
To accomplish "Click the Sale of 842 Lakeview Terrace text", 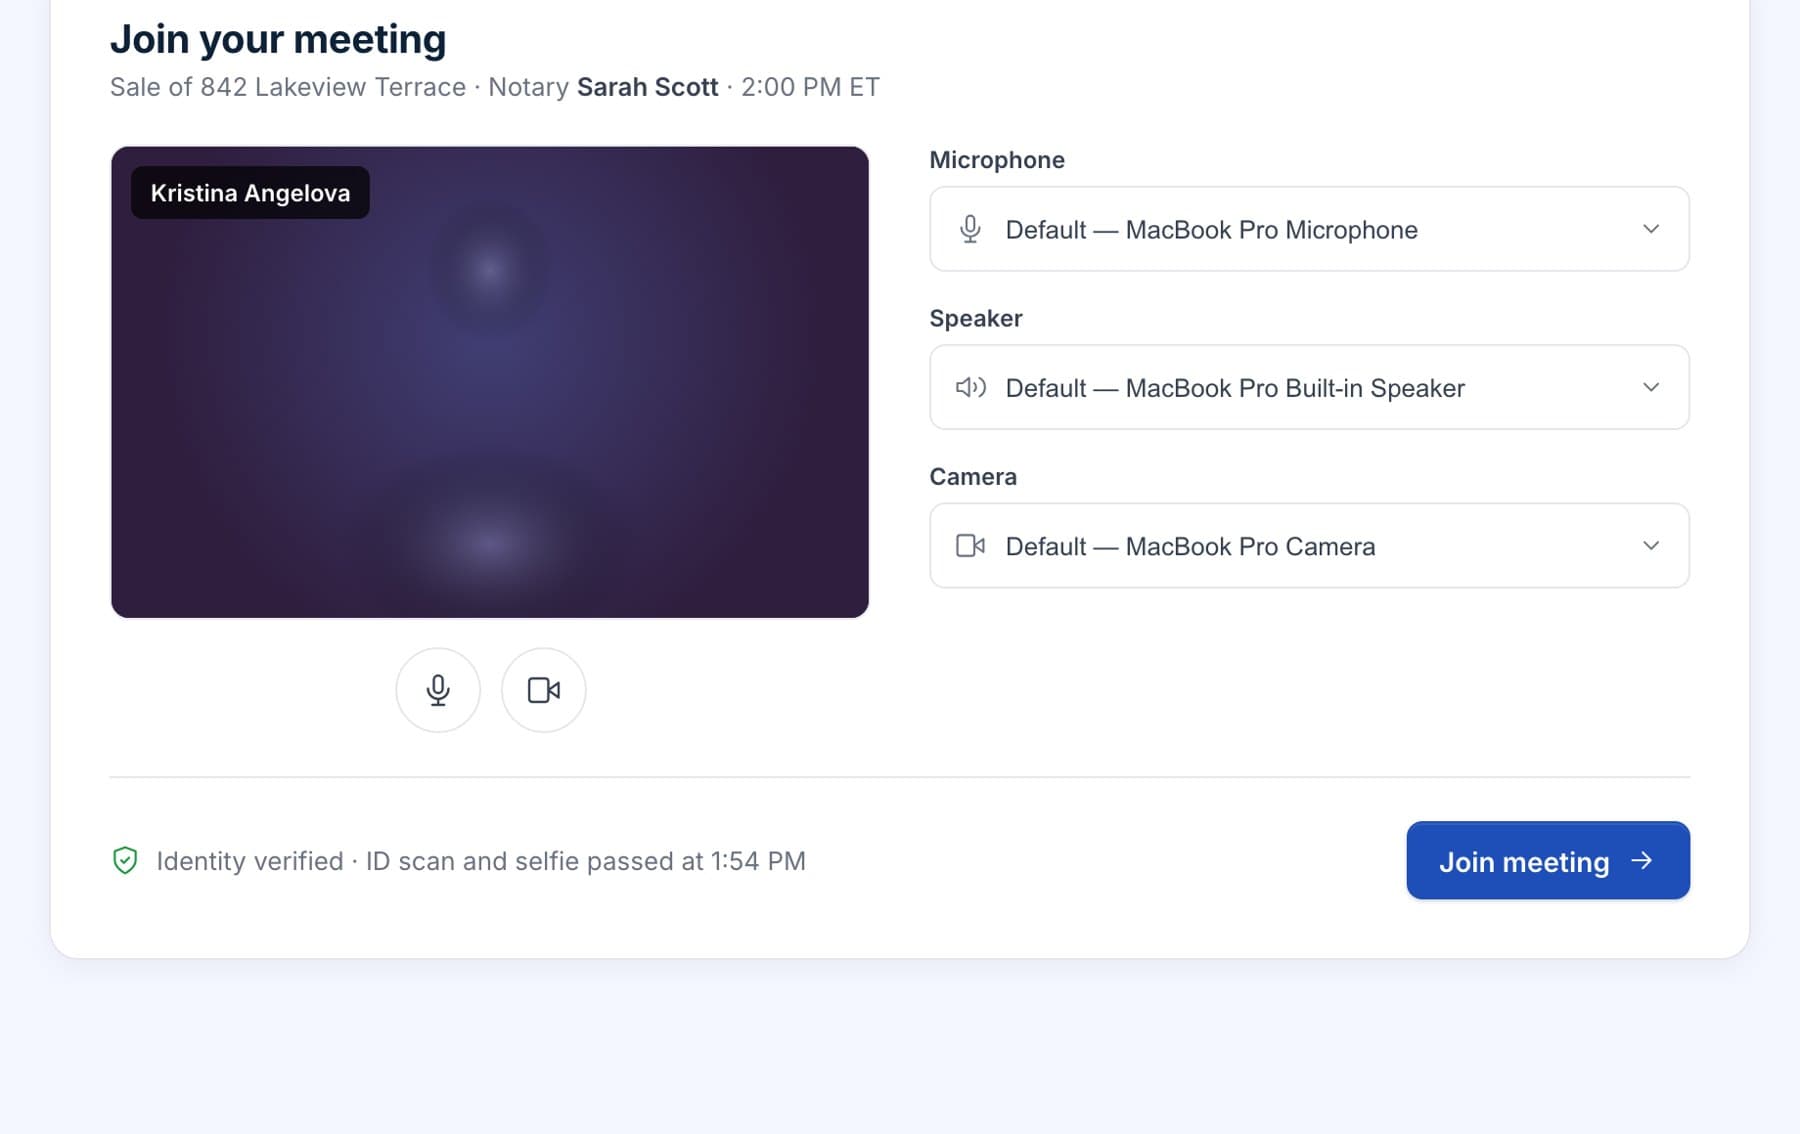I will click(288, 87).
